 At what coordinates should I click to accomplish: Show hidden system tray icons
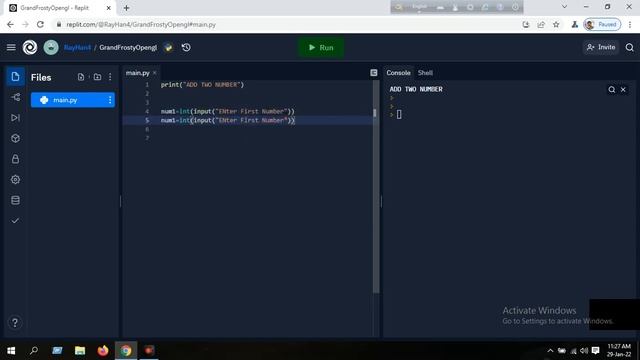click(x=550, y=351)
